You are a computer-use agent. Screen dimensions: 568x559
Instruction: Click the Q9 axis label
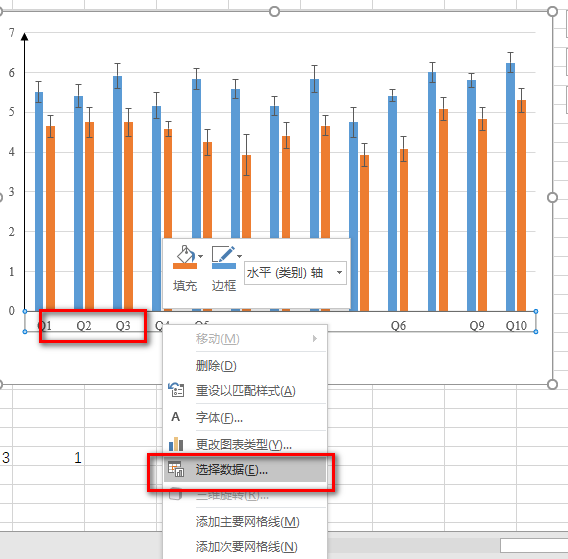tap(477, 326)
